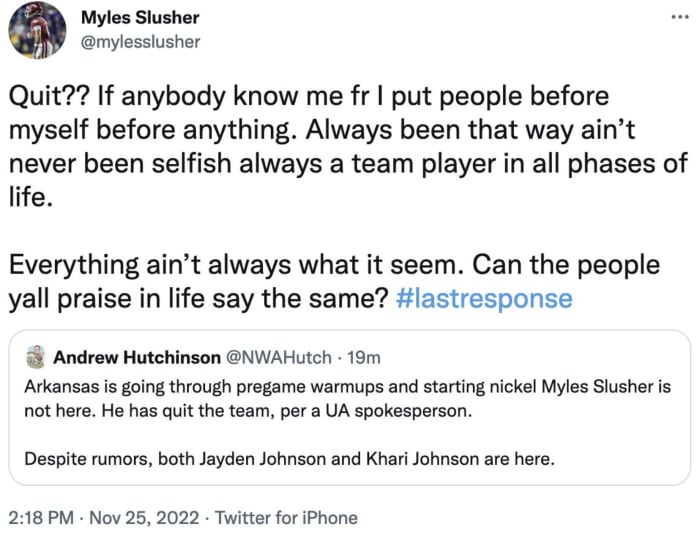Click the Andrew Hutchinson small avatar
This screenshot has width=700, height=535.
37,357
